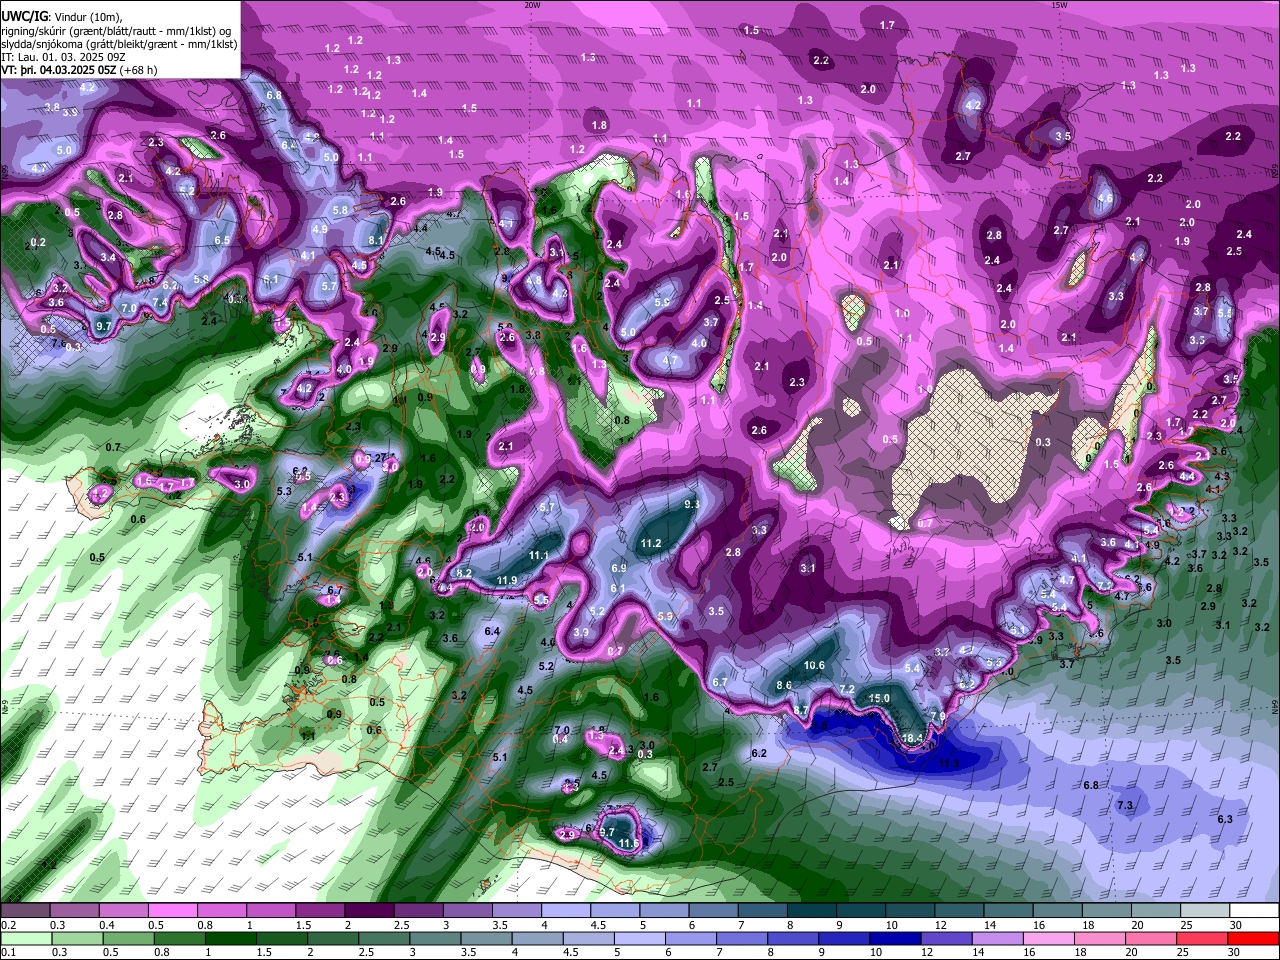
Task: Click the 15.0 precipitation value on the map
Action: [879, 698]
